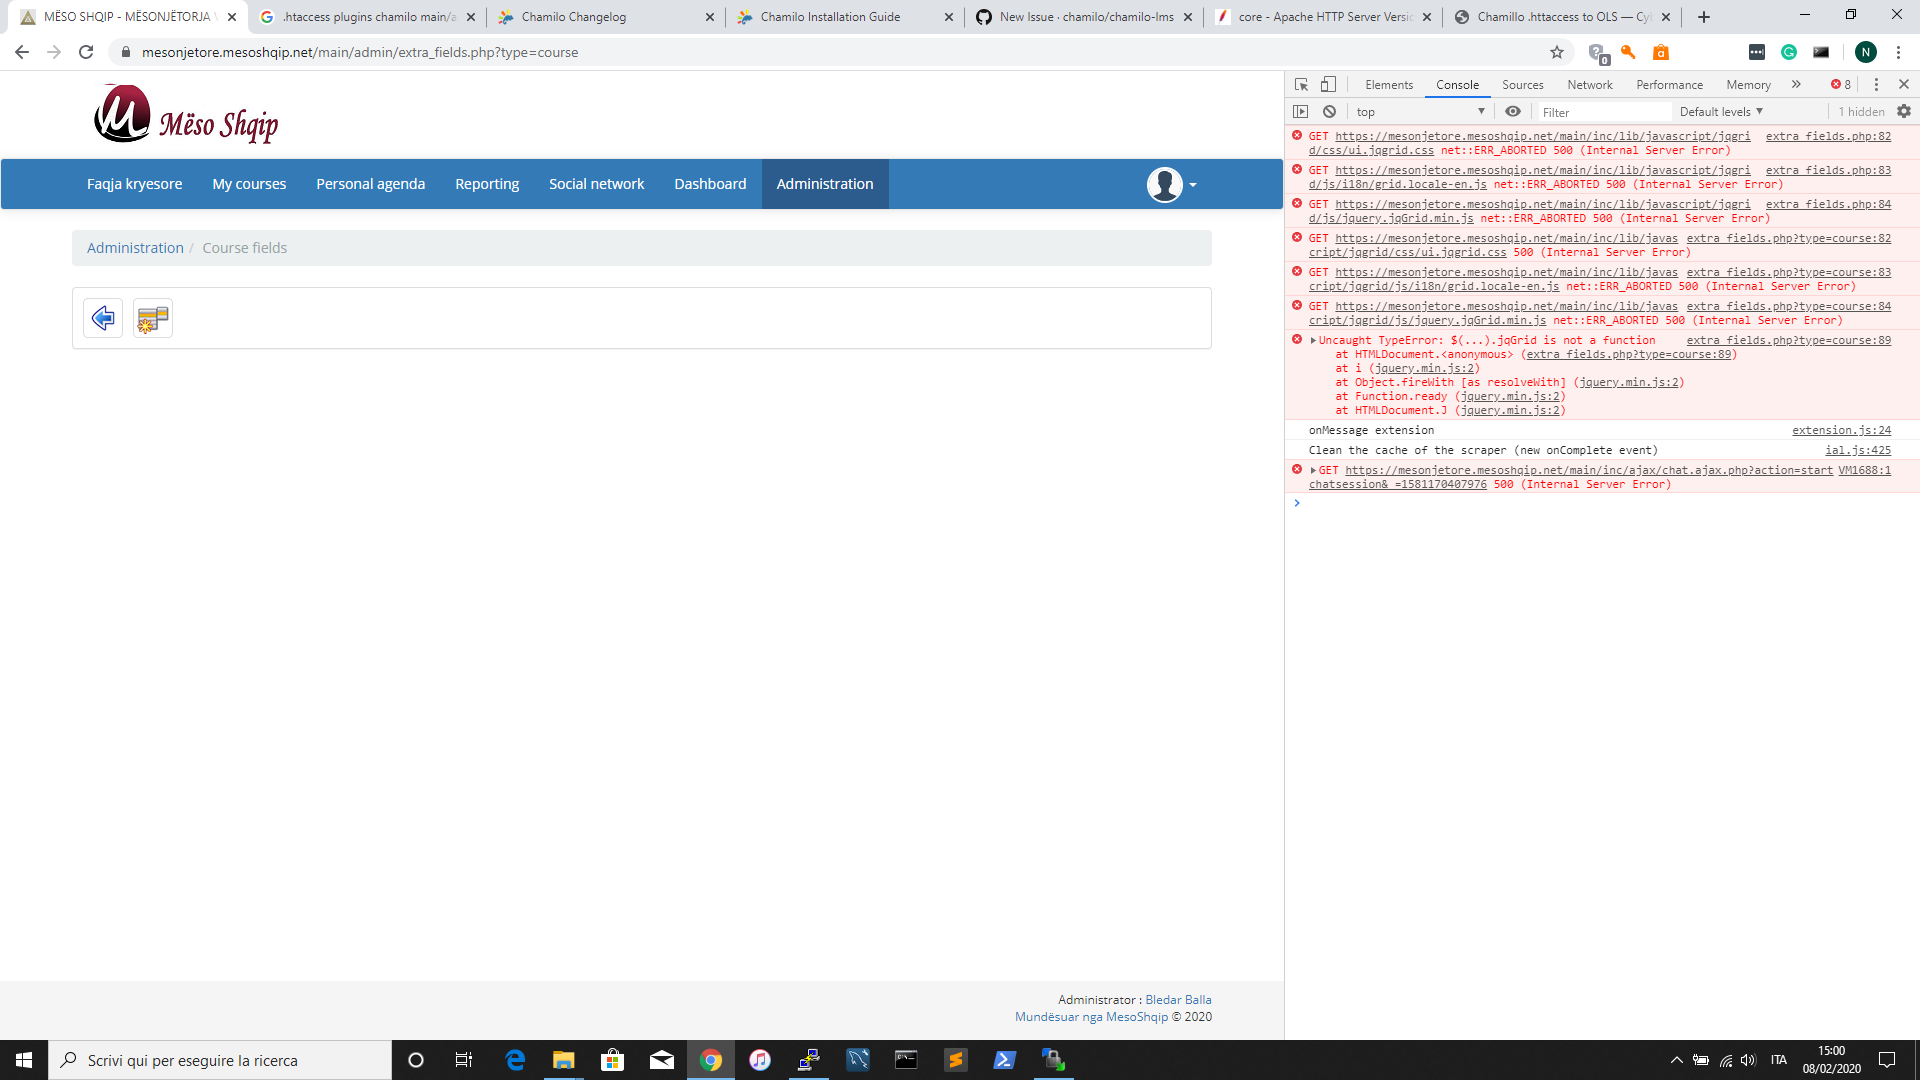Open the Default levels dropdown
1920x1080 pixels.
pyautogui.click(x=1721, y=111)
